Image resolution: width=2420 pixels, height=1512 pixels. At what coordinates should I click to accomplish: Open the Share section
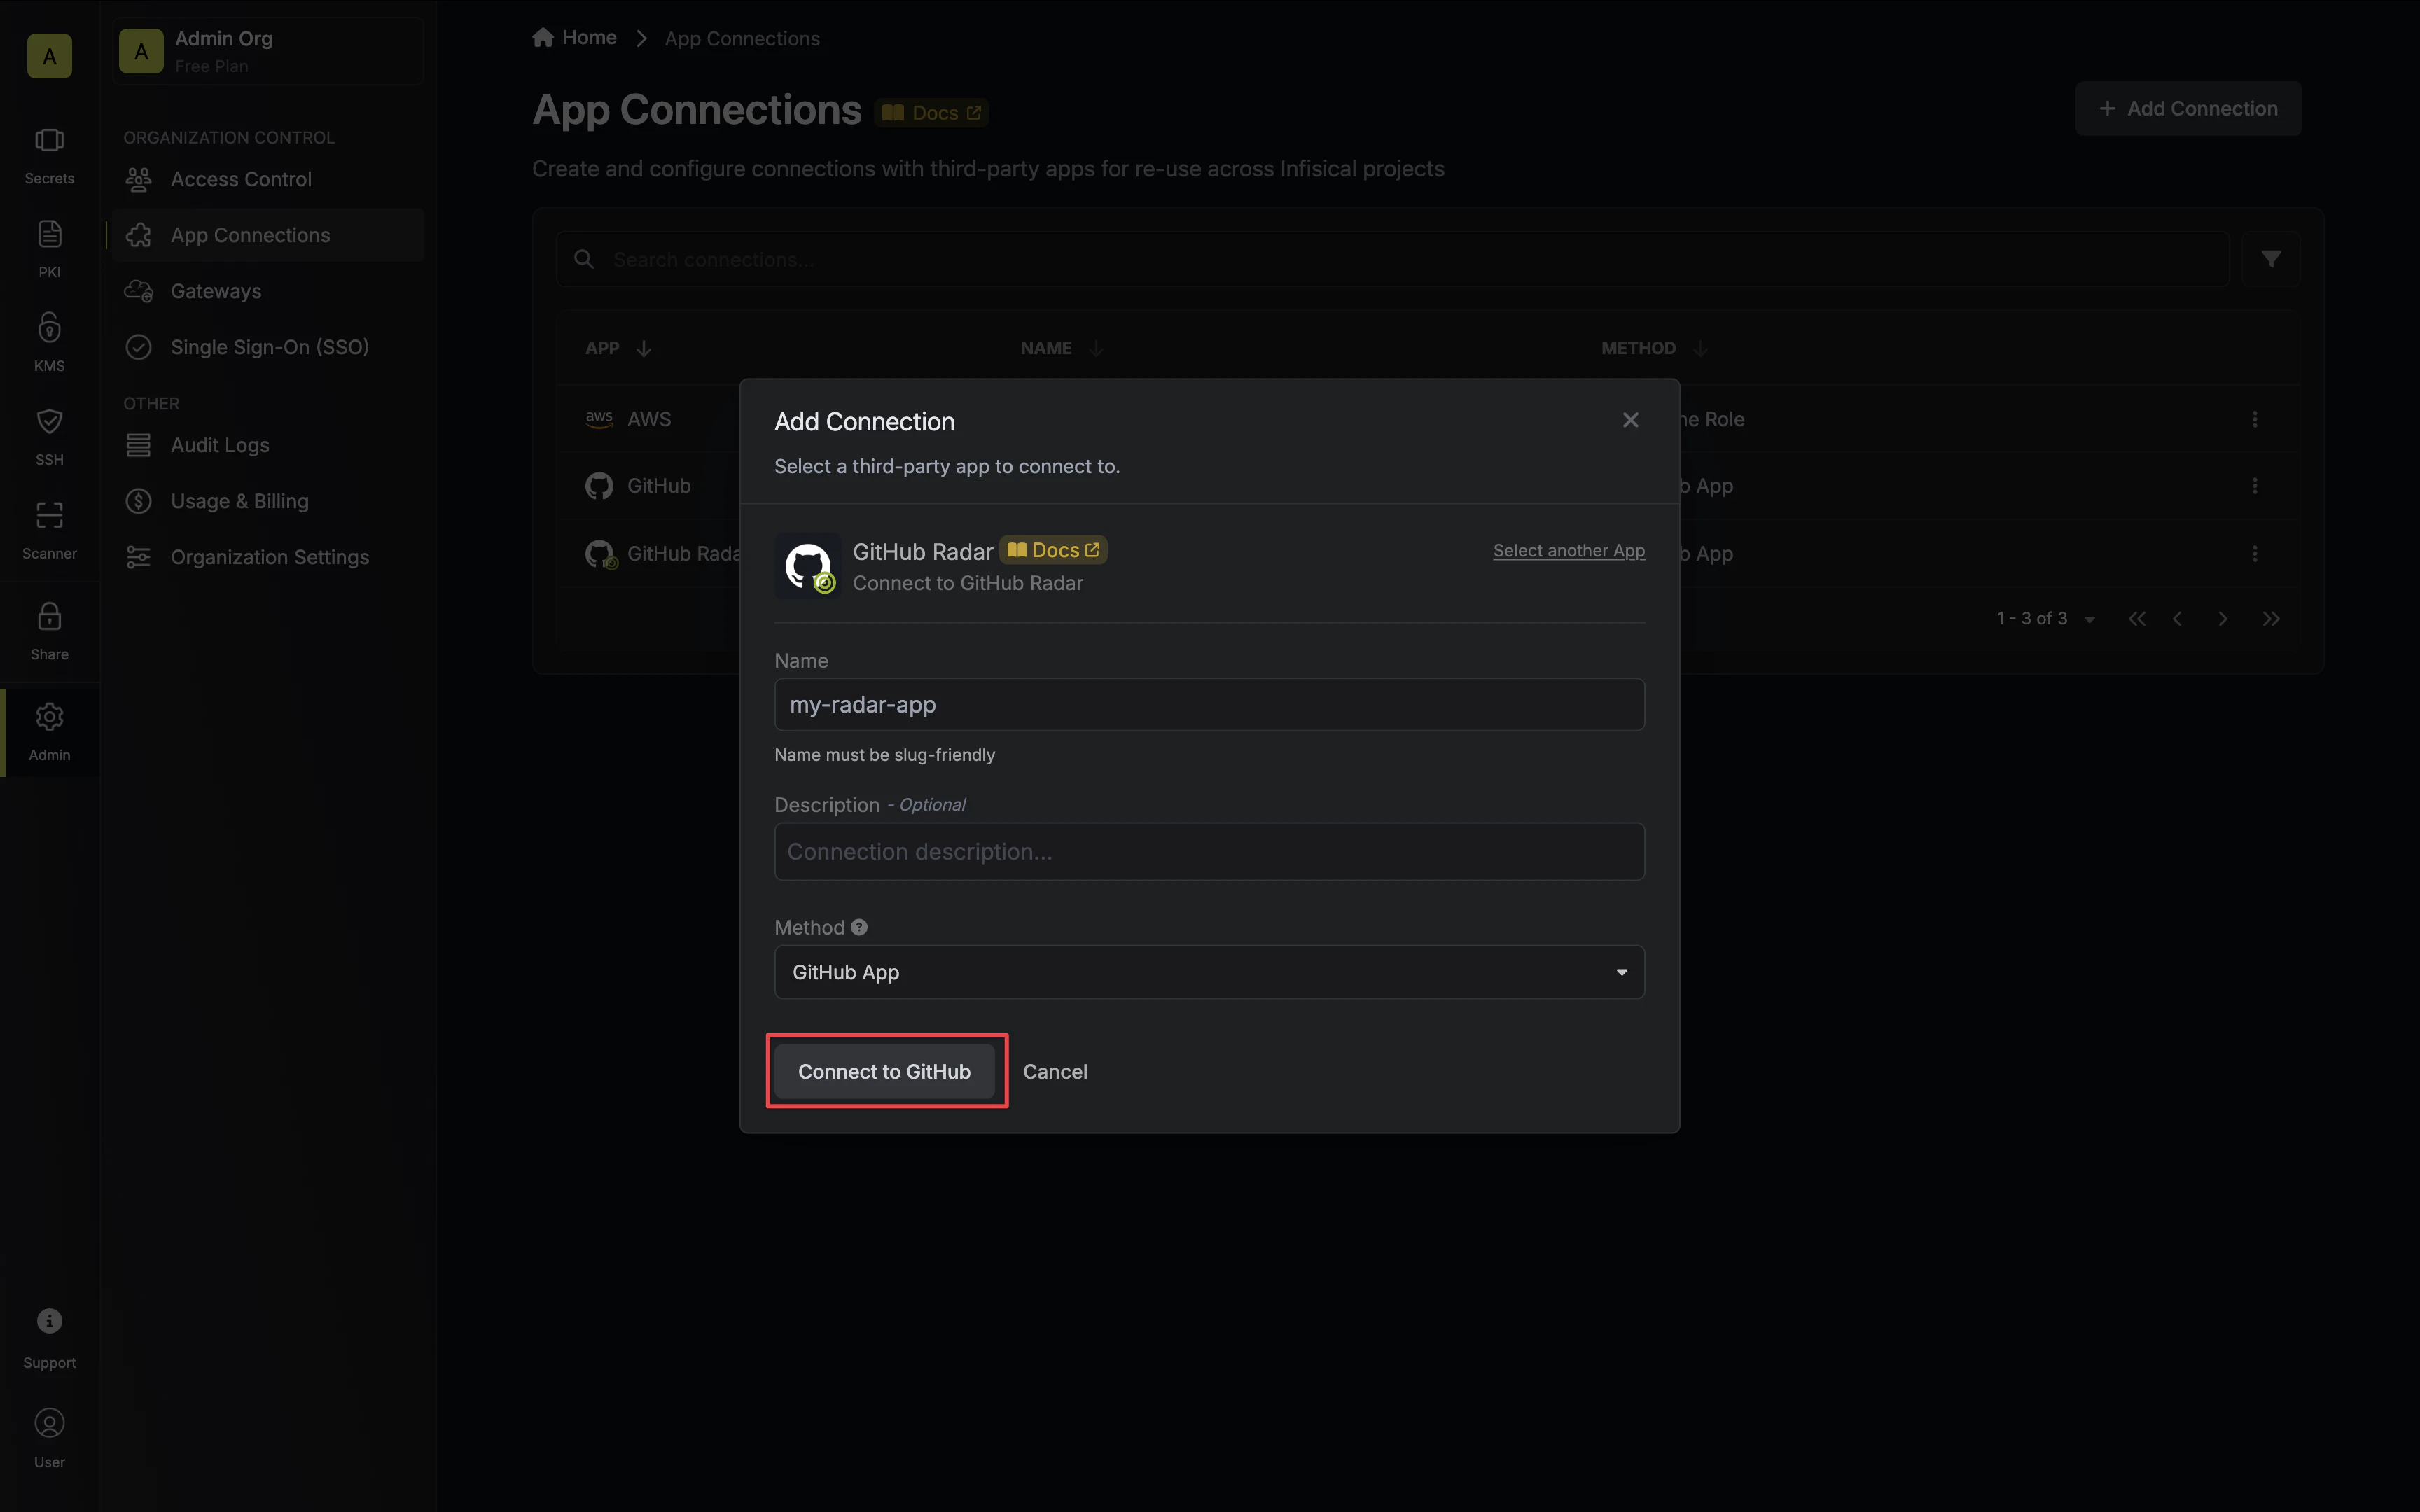49,632
